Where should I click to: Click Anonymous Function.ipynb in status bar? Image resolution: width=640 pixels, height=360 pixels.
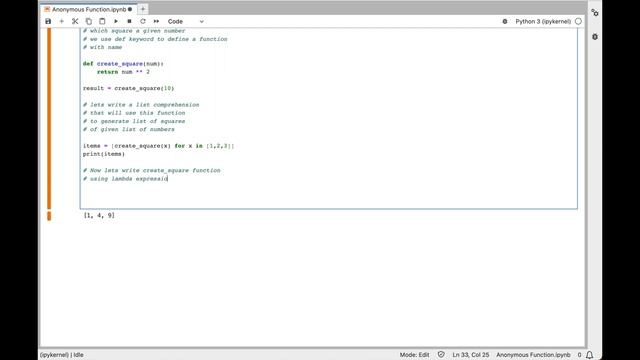(533, 355)
